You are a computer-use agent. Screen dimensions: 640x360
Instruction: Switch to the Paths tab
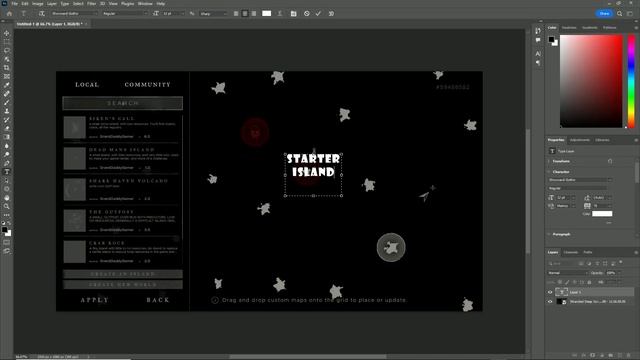coord(588,252)
